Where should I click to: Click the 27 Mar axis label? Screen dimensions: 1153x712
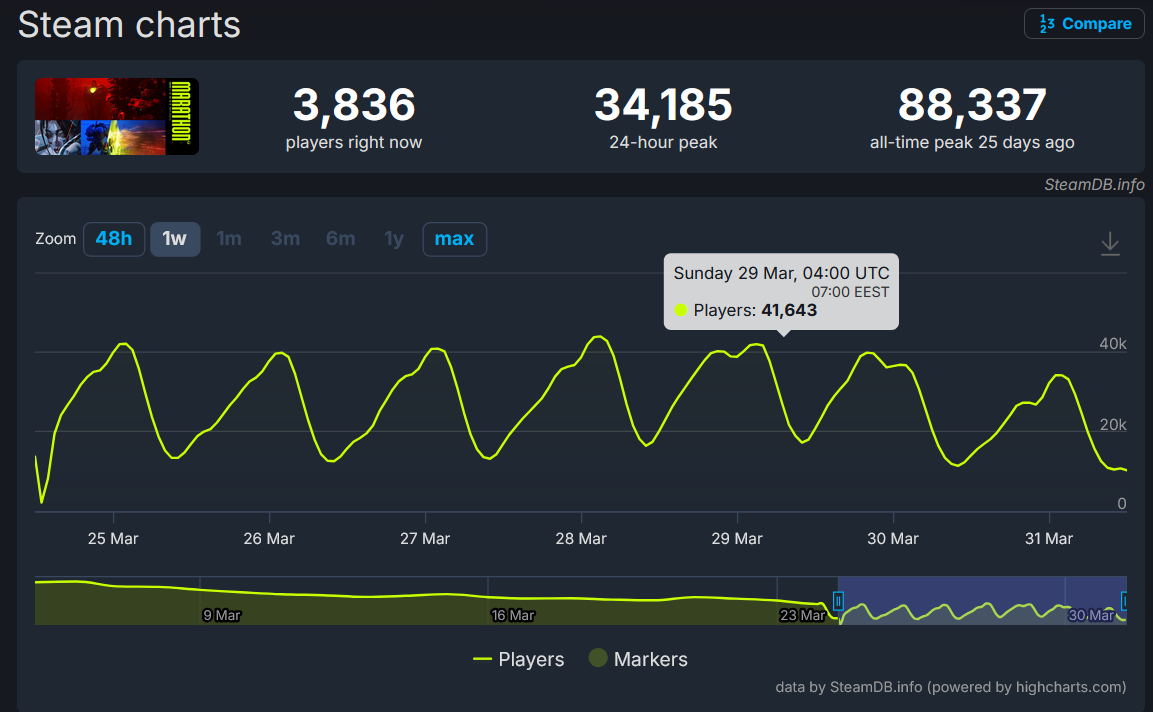[425, 538]
